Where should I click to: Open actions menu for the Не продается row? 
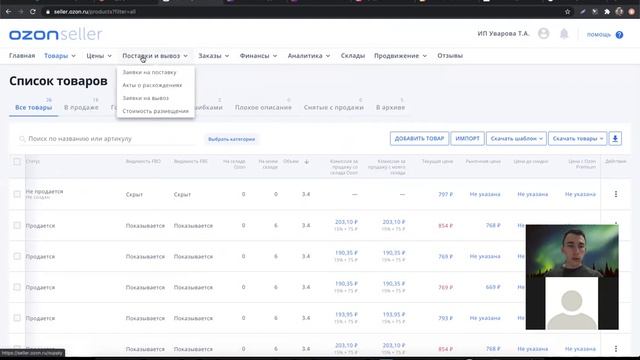pos(616,194)
